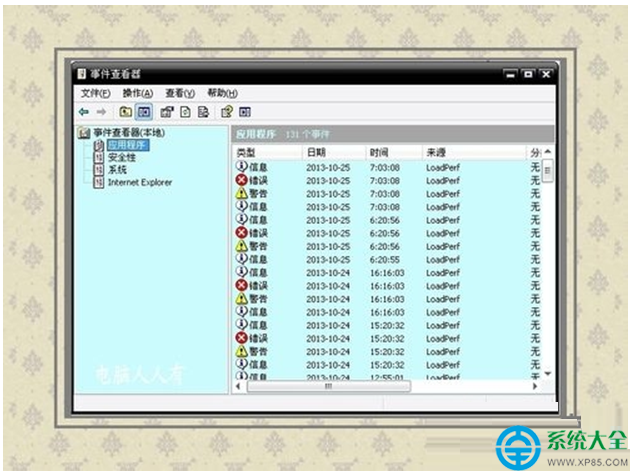Select the 安全性 log in the tree

point(122,157)
